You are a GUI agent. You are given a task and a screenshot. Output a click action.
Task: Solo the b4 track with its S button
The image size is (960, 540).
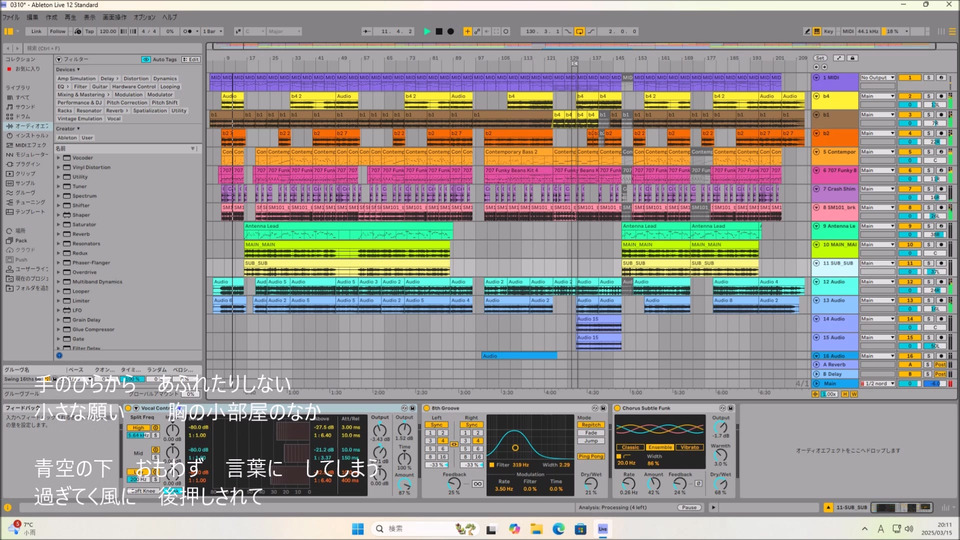click(929, 96)
